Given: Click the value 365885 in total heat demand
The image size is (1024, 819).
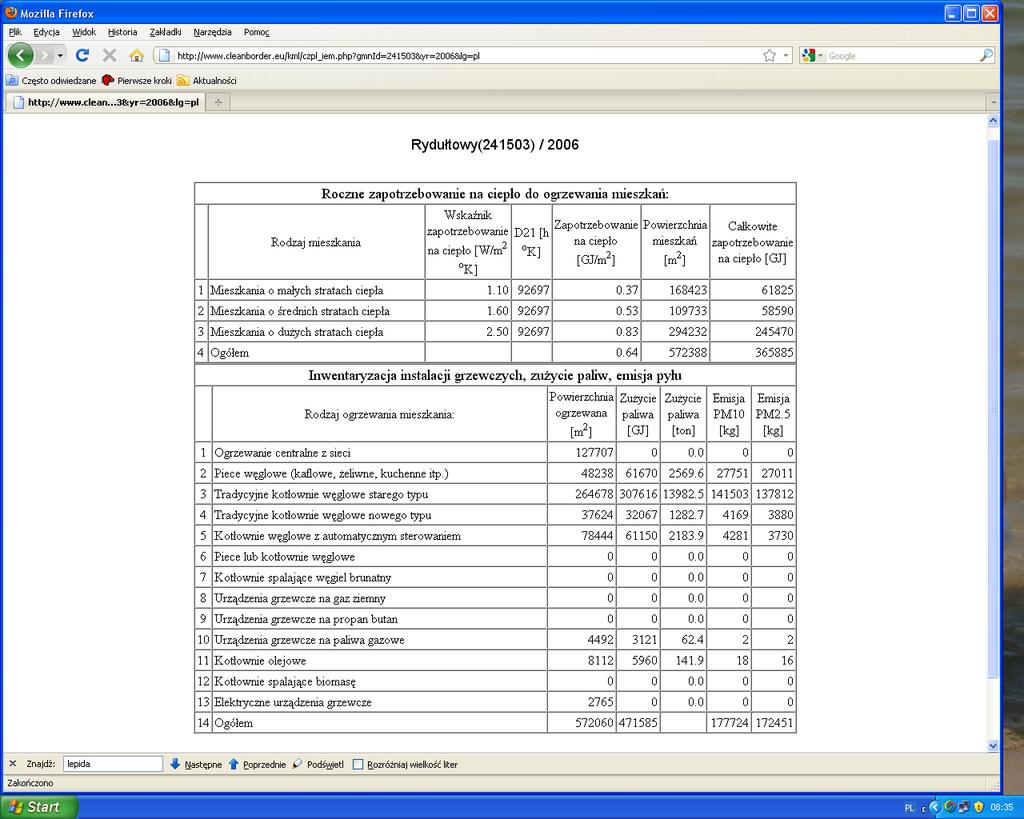Looking at the screenshot, I should (x=774, y=353).
